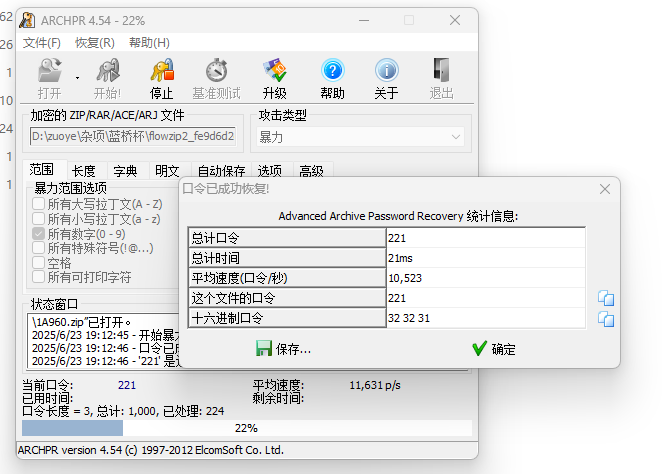Confirm with the 确定 button
Screen dimensions: 662x474
coord(494,349)
